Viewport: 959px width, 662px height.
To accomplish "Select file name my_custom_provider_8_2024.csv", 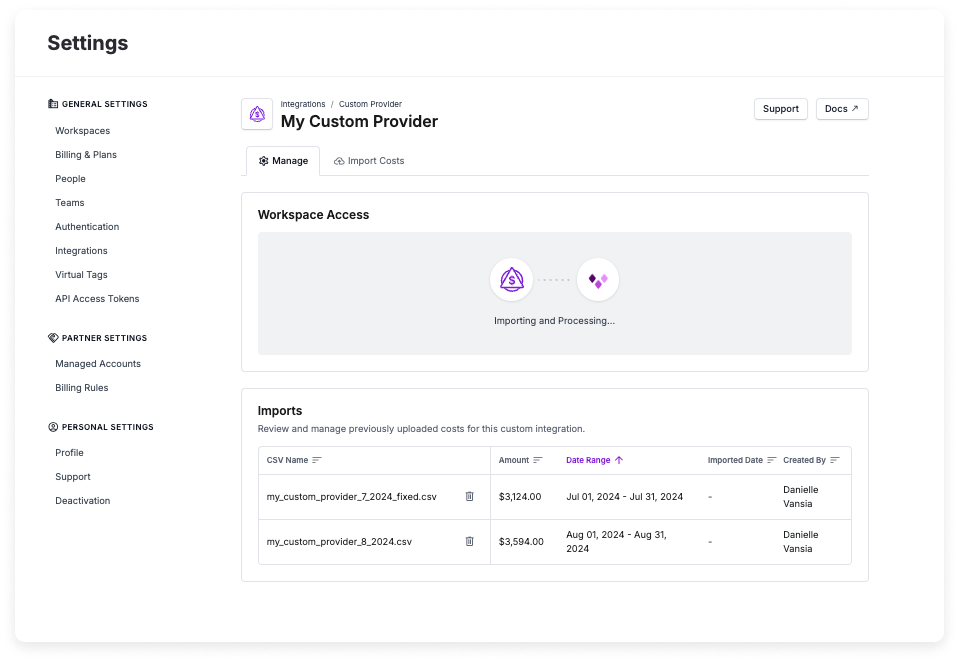I will [339, 542].
